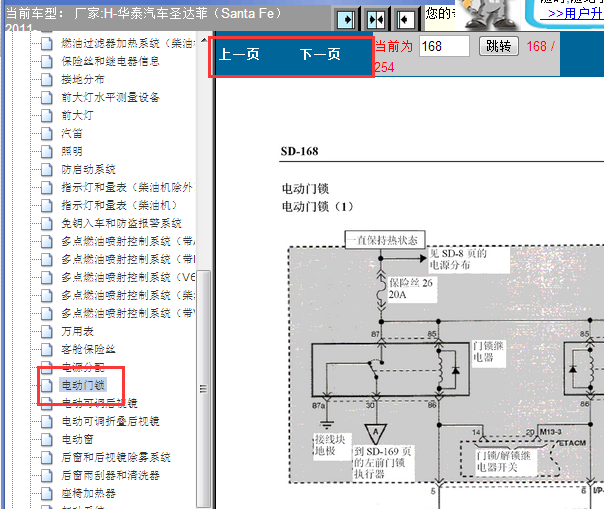Open the 用户升 user upgrade link

(572, 14)
